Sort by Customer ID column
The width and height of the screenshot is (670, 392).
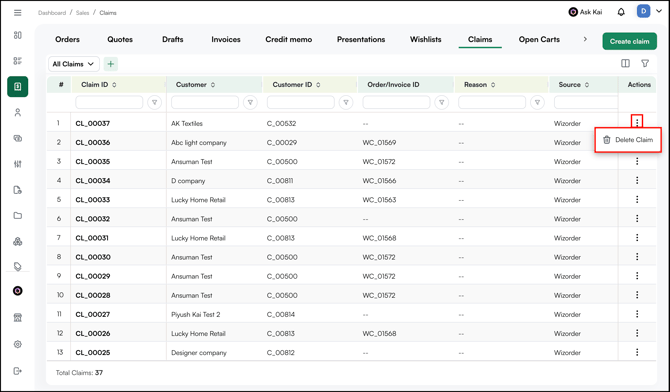pos(318,85)
